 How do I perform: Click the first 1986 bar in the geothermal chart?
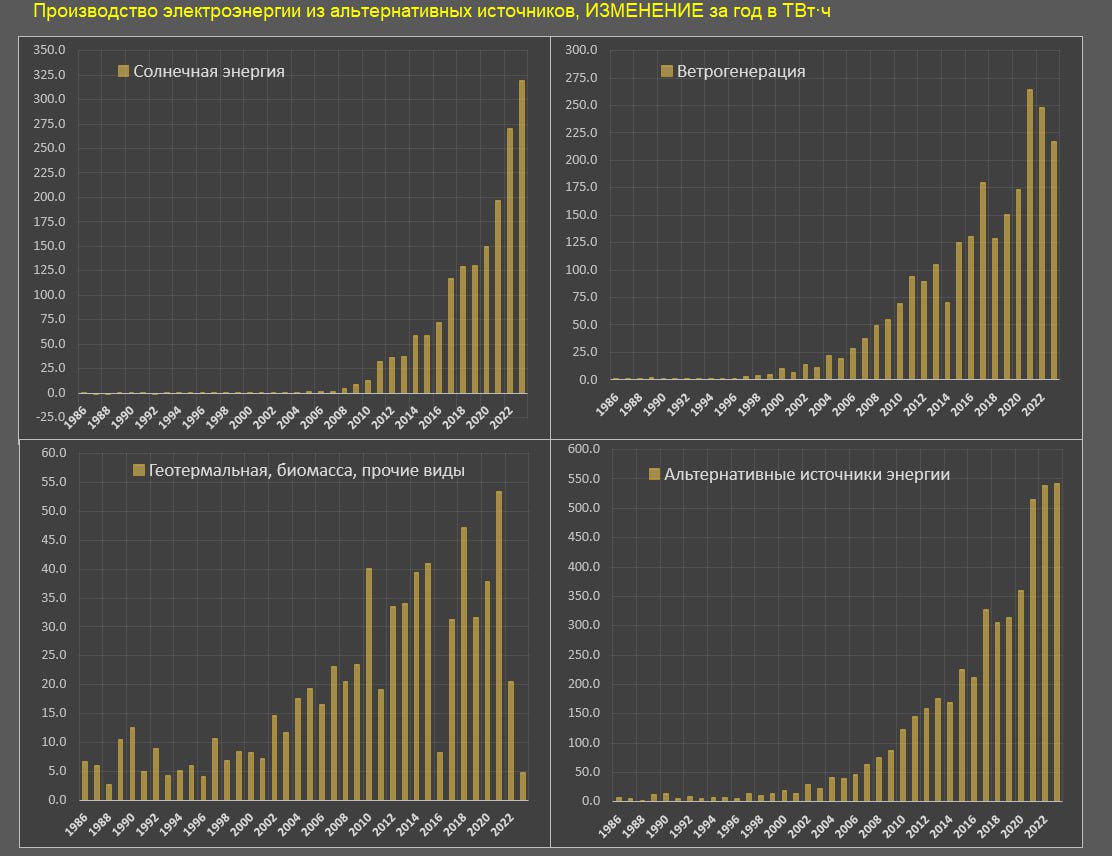click(x=86, y=780)
